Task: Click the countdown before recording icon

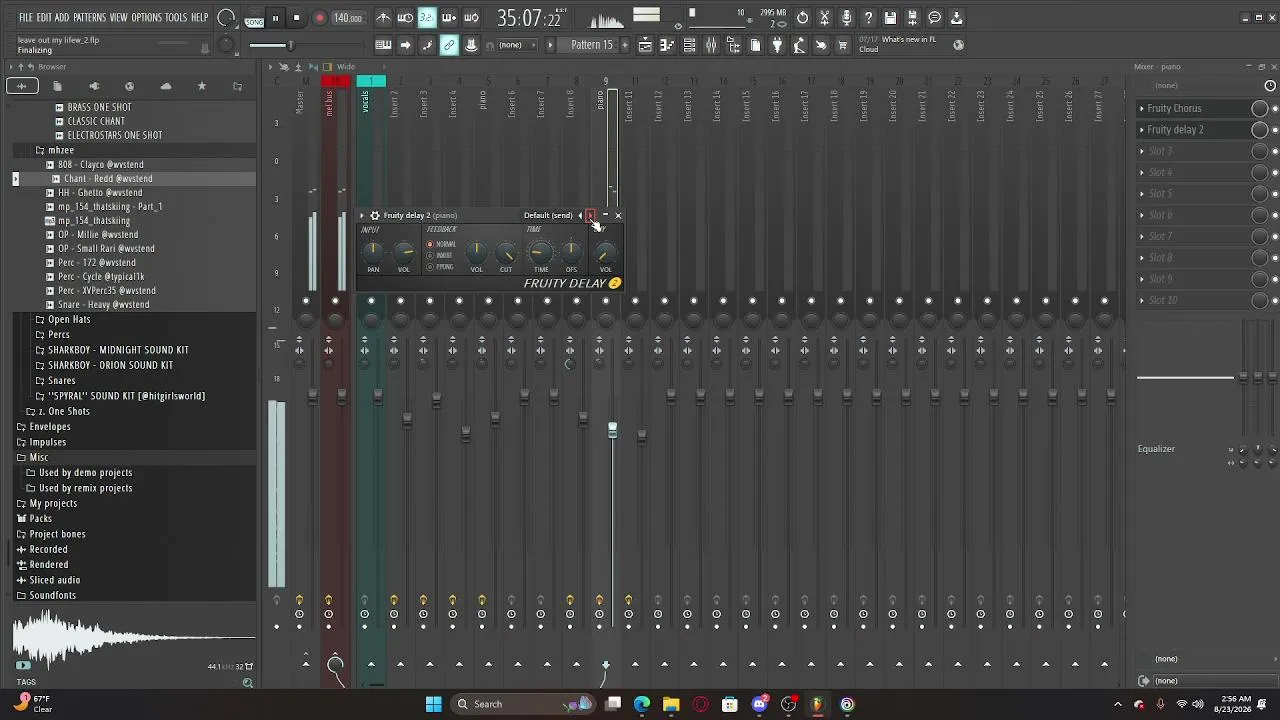Action: click(x=427, y=18)
